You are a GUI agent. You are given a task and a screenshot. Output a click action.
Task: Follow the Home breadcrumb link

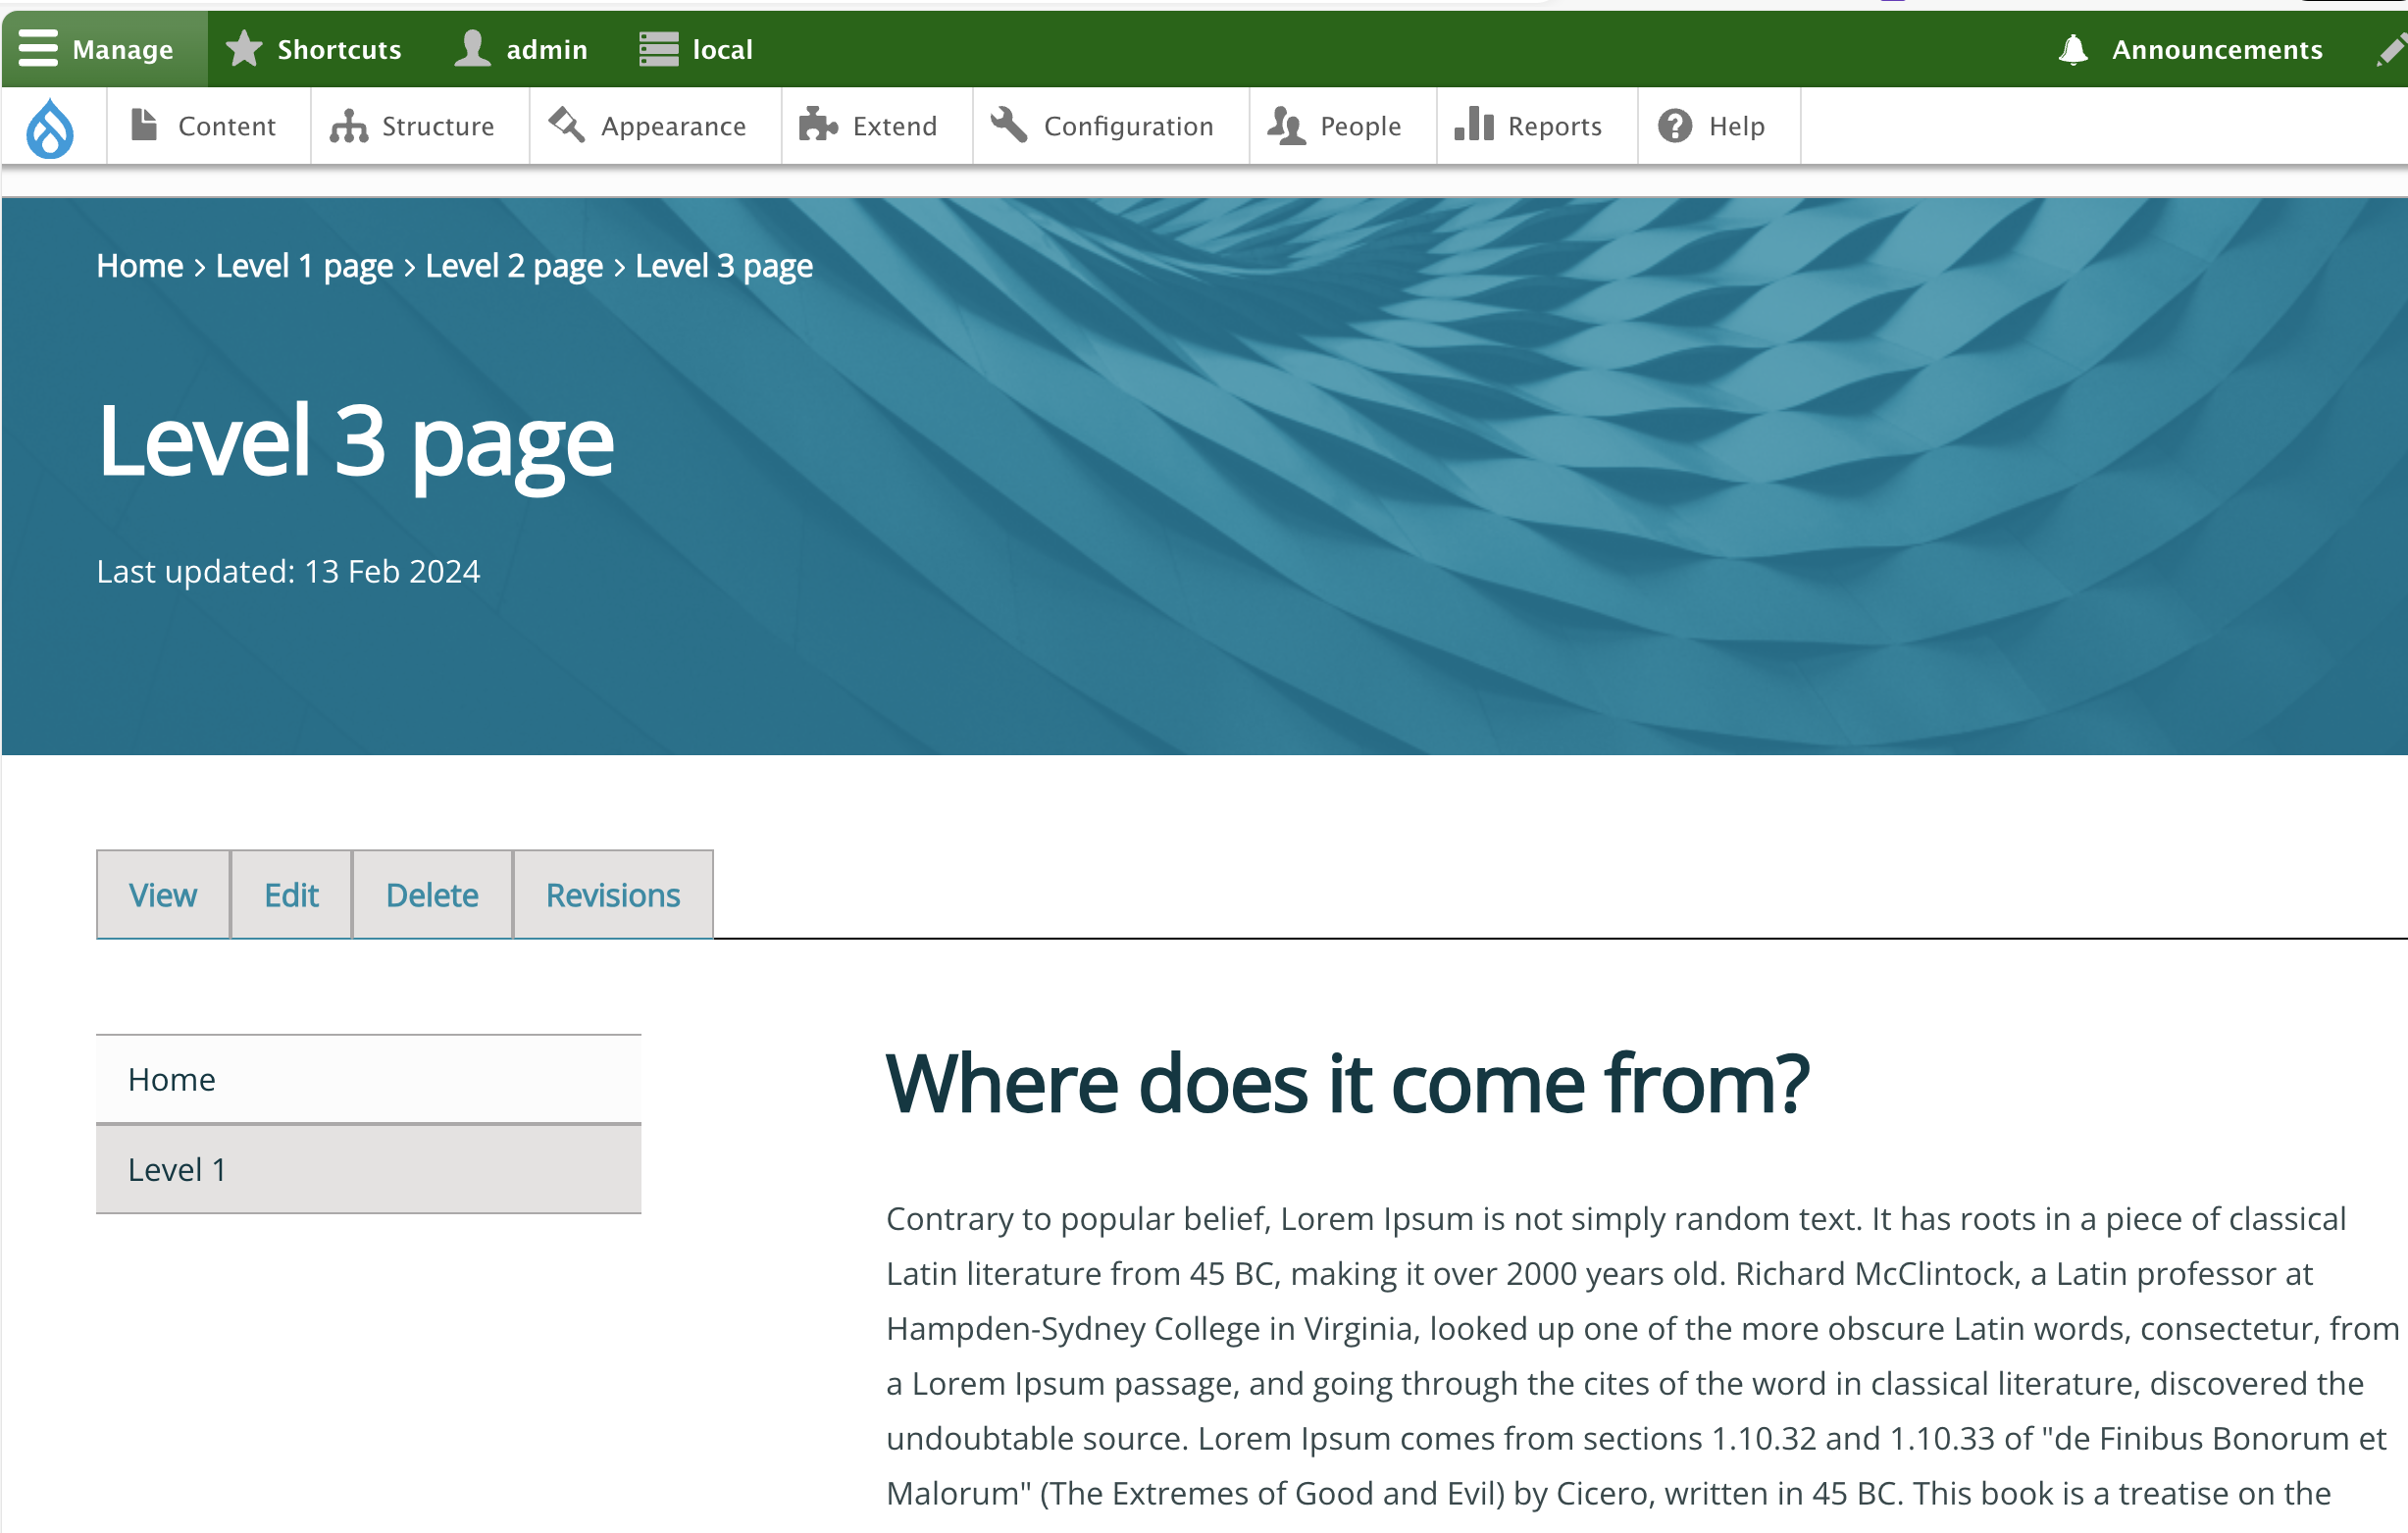[x=139, y=264]
